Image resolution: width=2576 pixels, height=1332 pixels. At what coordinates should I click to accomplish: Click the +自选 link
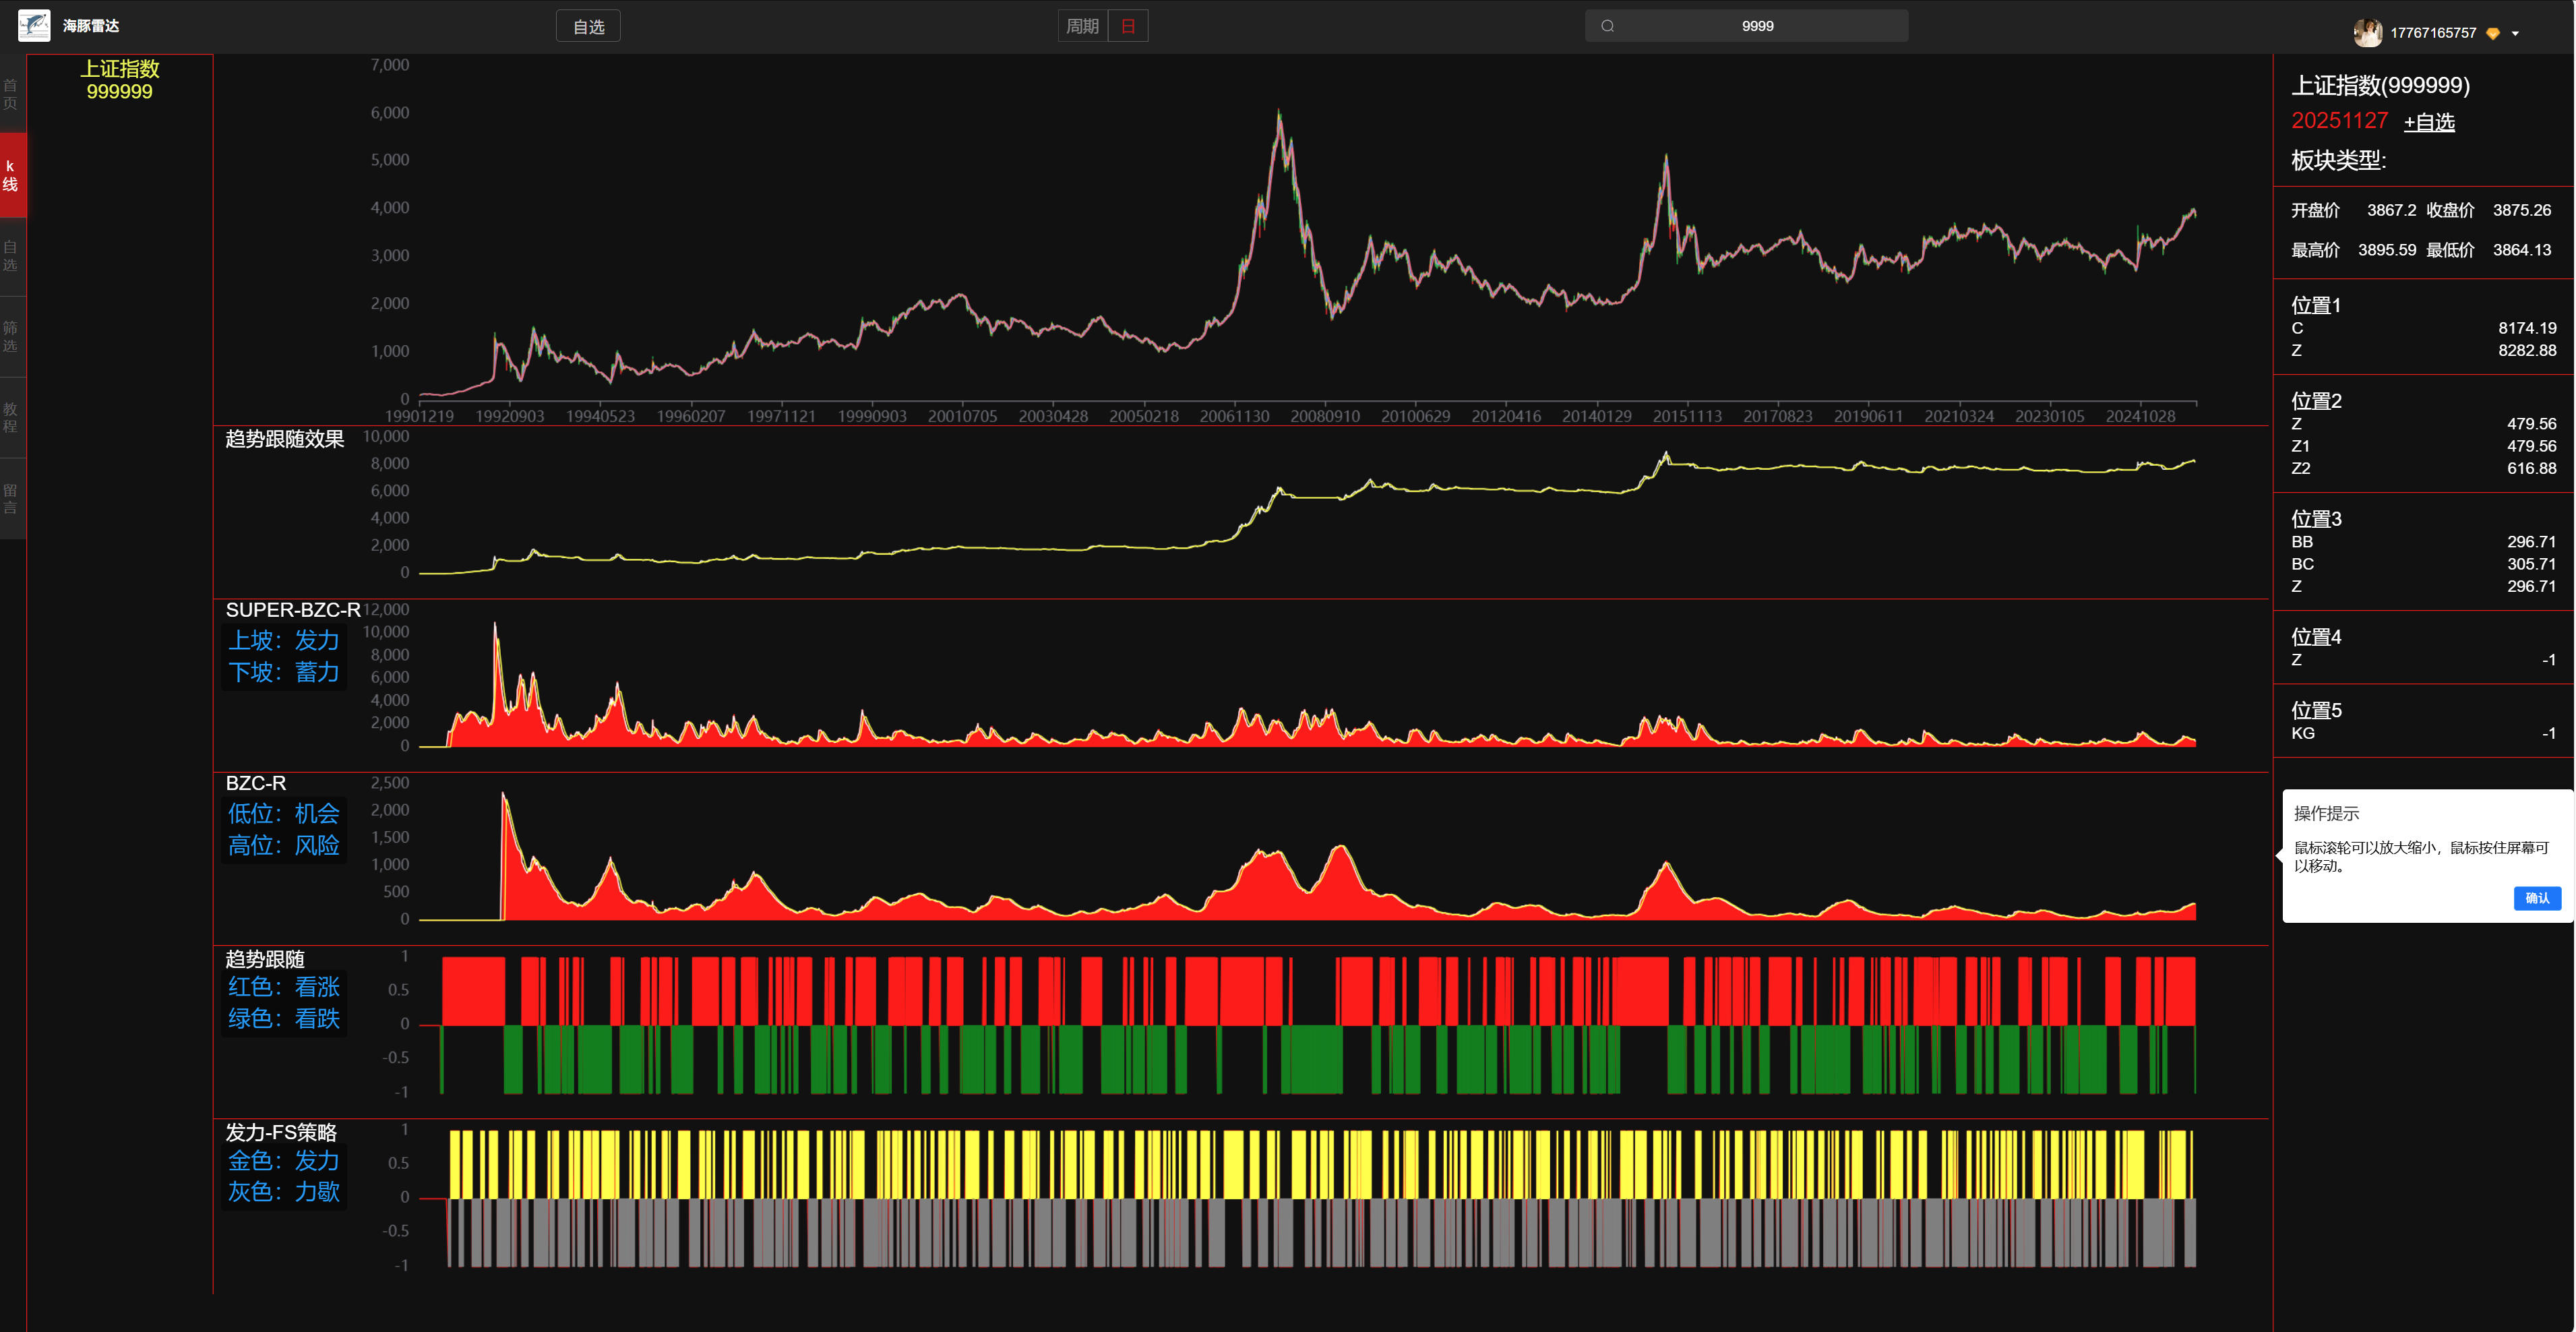[2429, 122]
